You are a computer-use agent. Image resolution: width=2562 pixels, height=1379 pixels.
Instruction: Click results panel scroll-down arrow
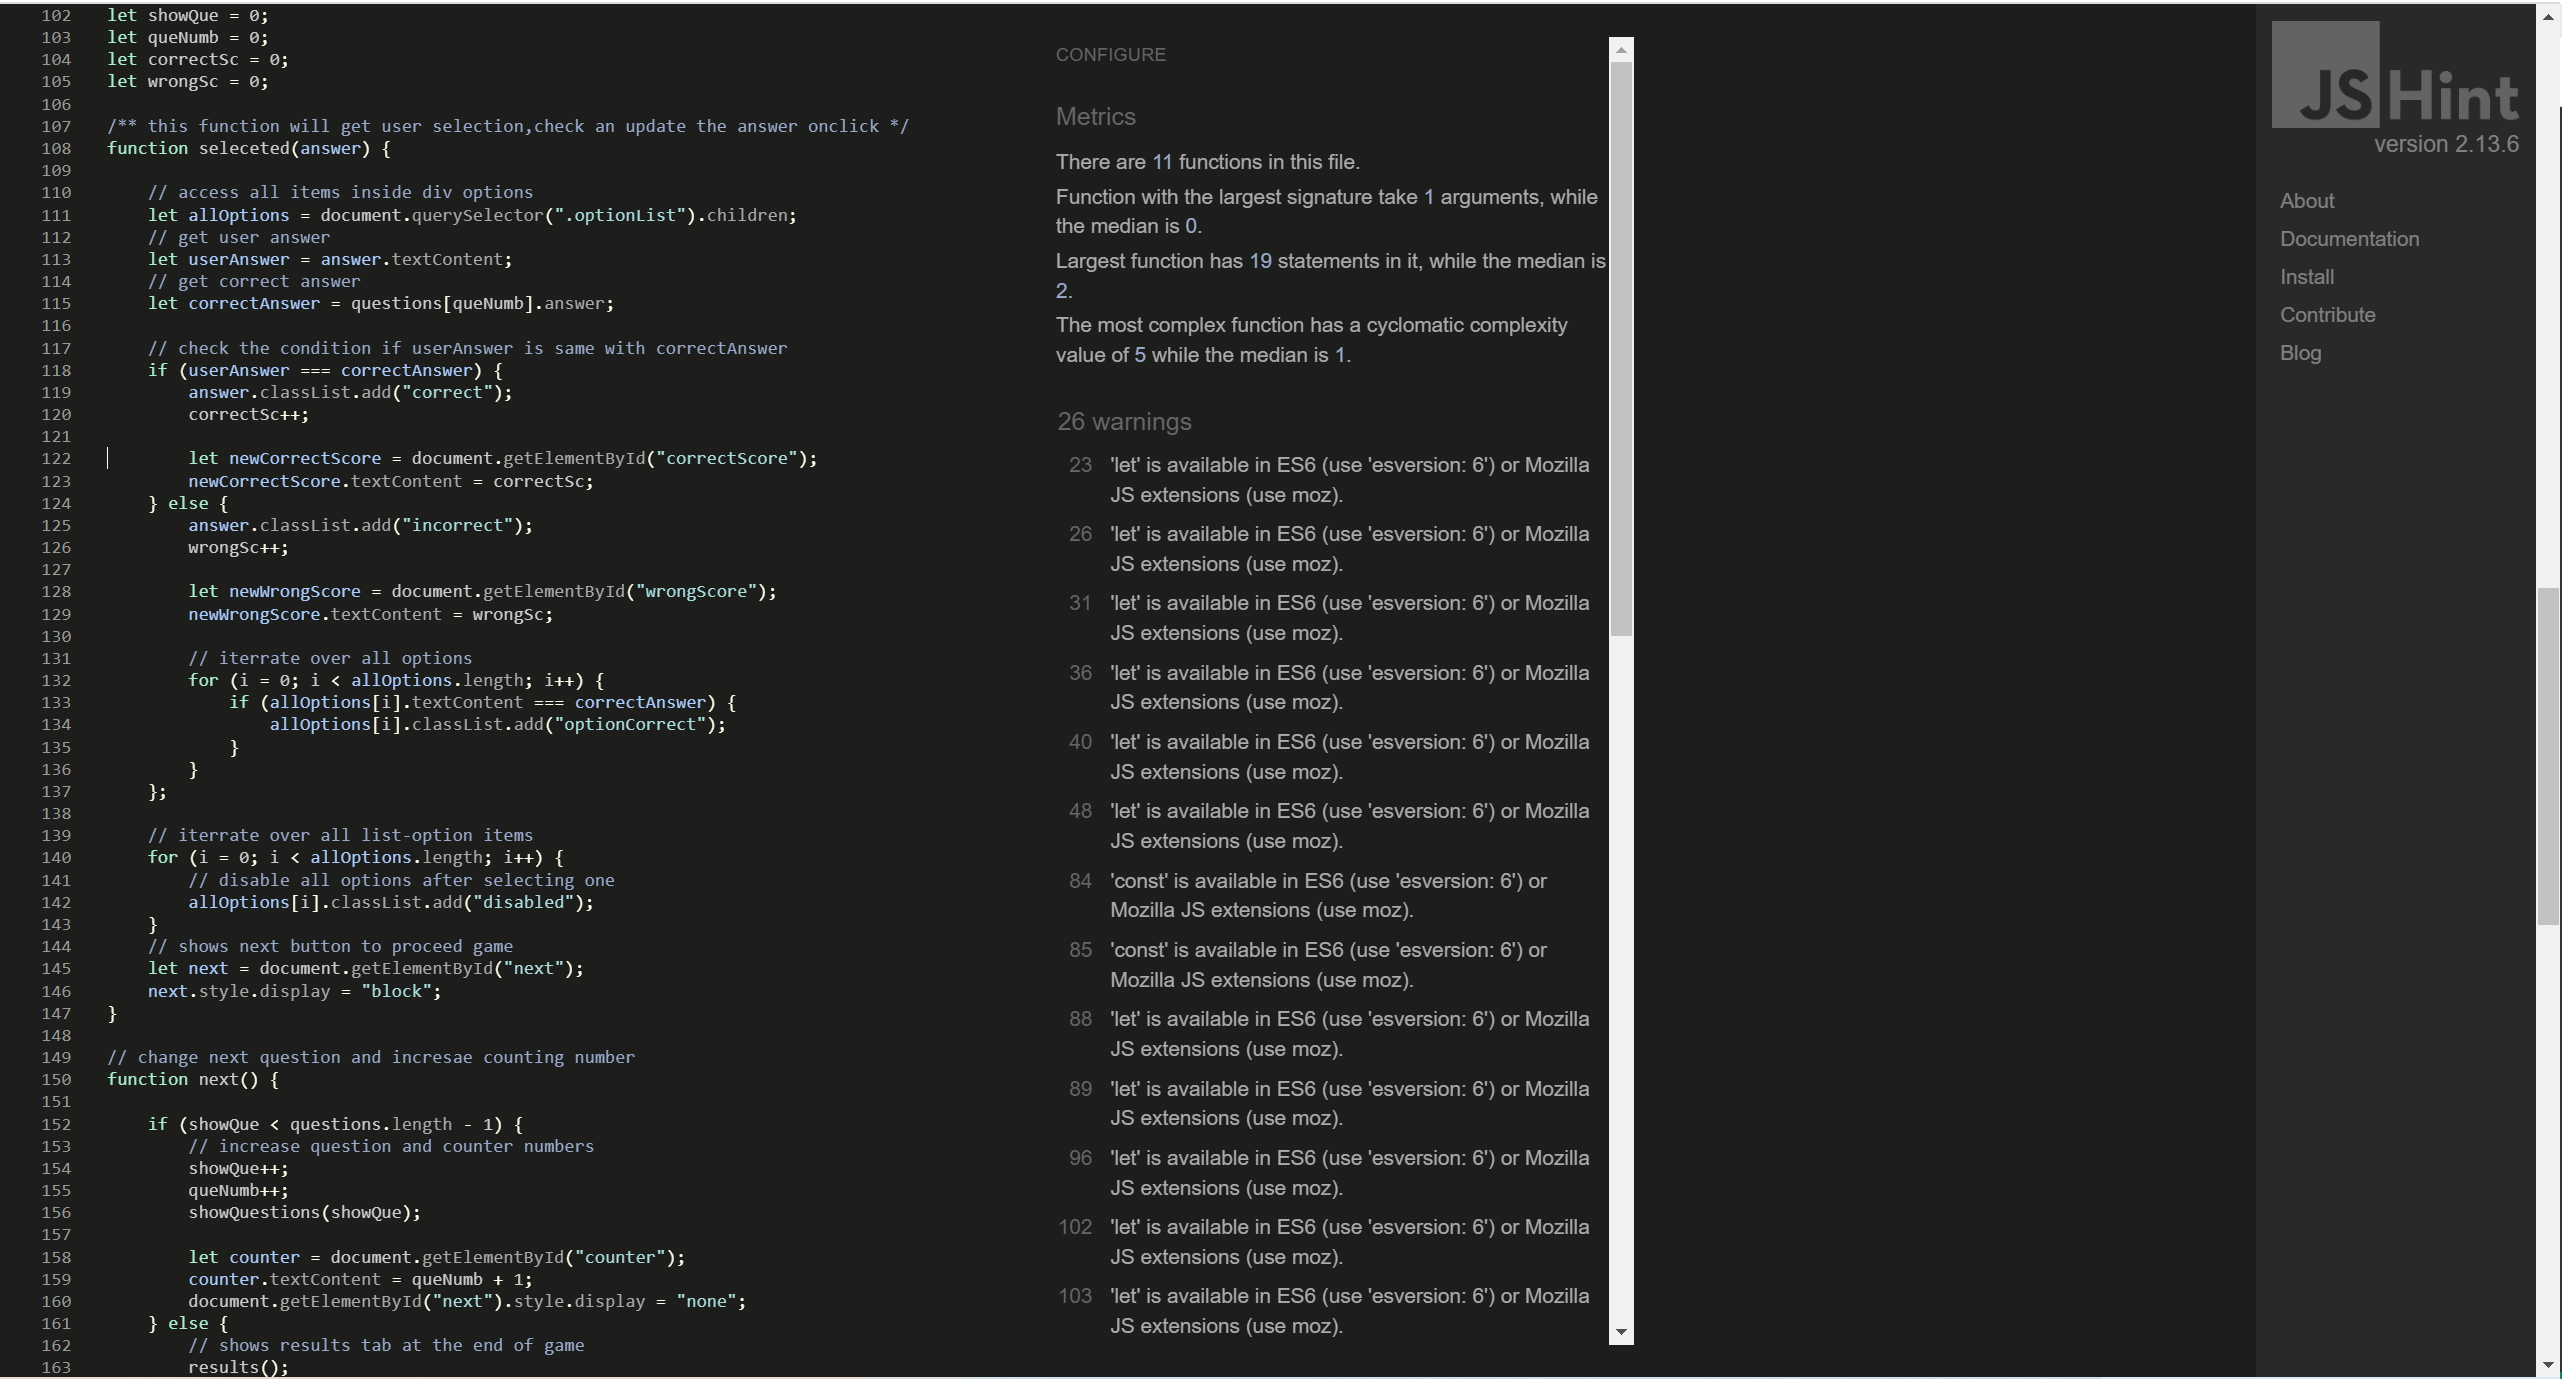(1621, 1332)
